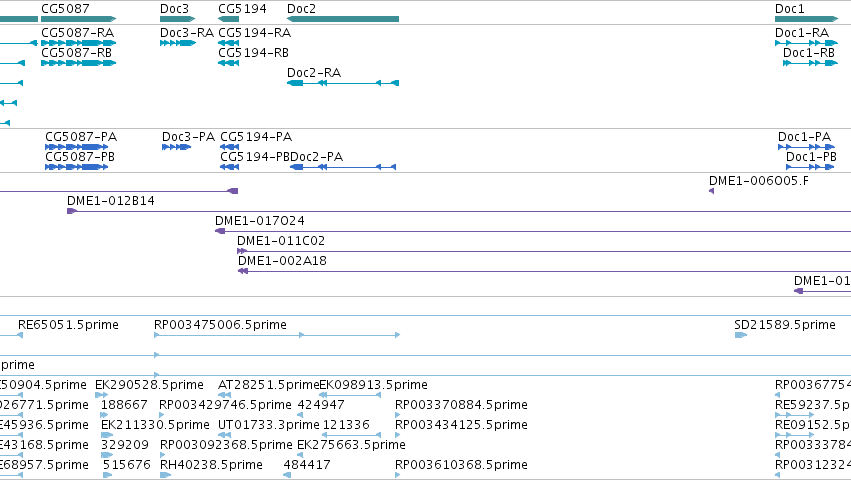Click the SD21589.5prime EST arrow
This screenshot has height=480, width=851.
point(741,335)
